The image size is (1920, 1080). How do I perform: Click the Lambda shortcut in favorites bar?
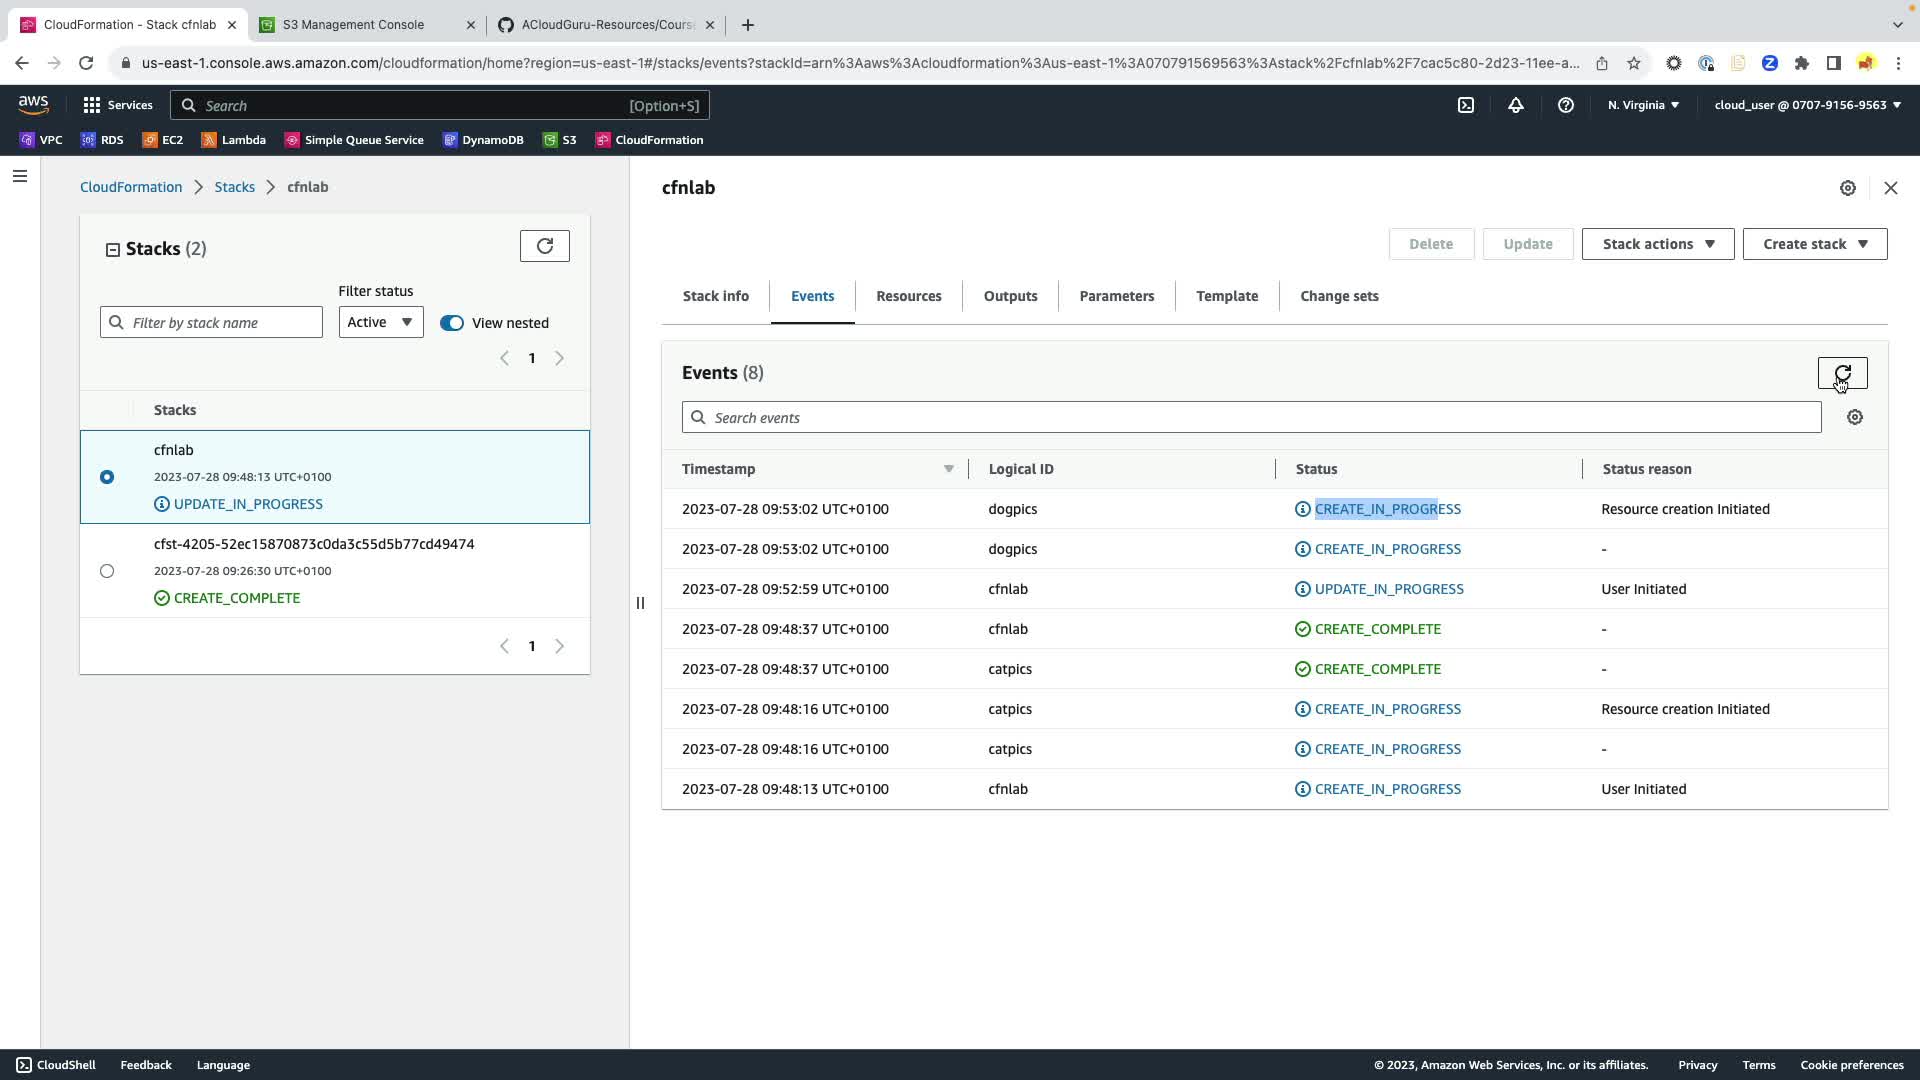(234, 140)
